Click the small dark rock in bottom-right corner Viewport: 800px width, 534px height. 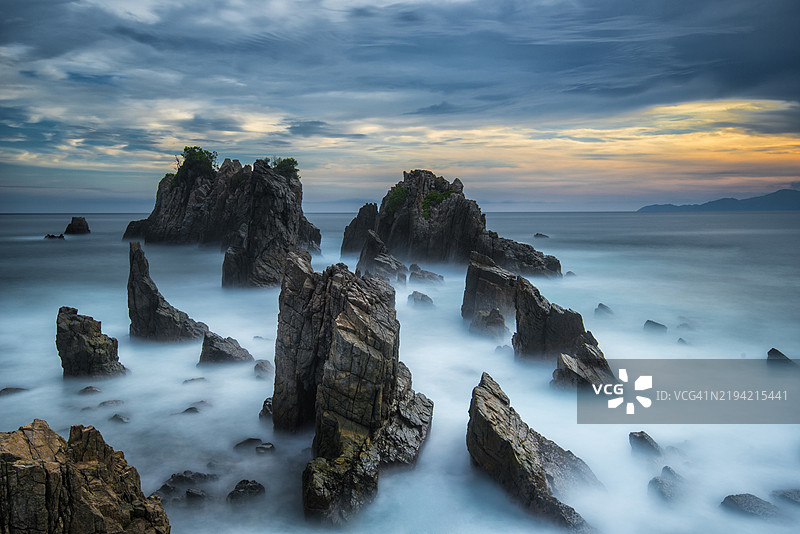click(750, 505)
